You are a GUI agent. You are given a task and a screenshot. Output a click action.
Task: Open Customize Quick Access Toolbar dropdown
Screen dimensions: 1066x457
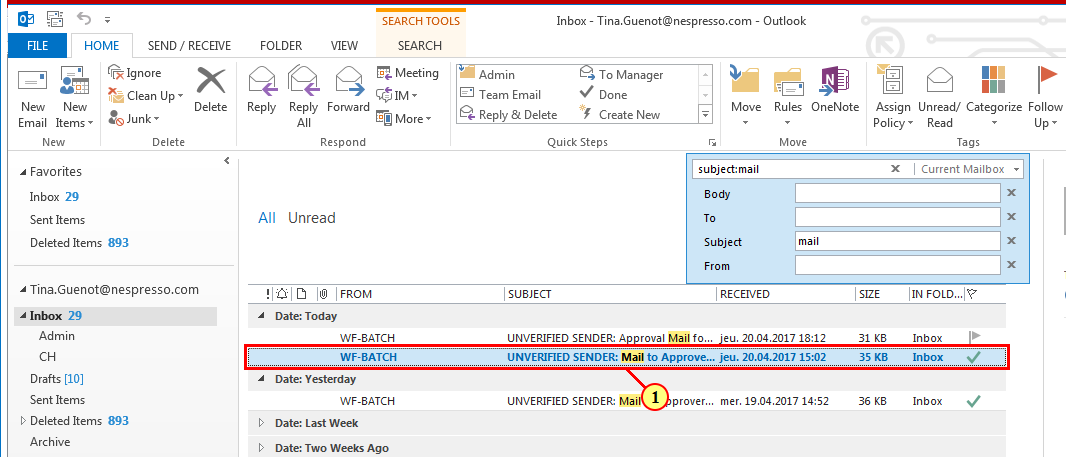pos(107,20)
